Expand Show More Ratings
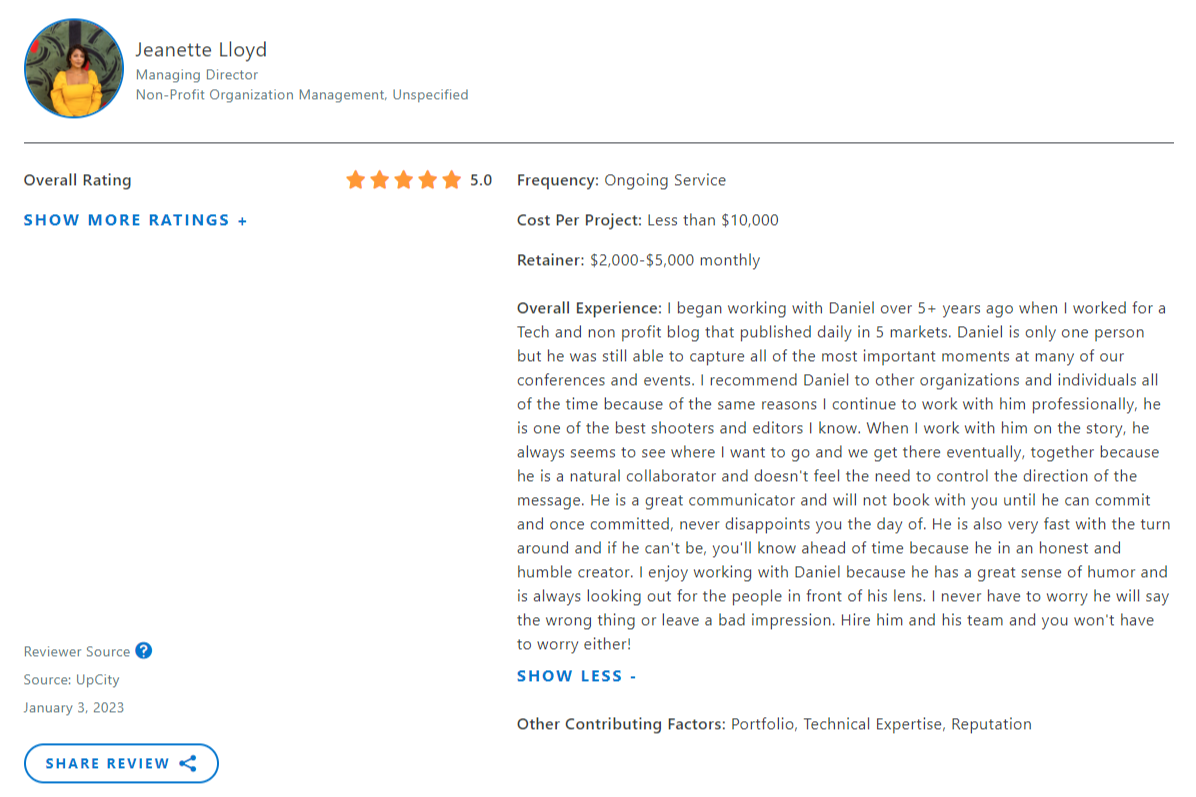The width and height of the screenshot is (1196, 797). coord(135,220)
